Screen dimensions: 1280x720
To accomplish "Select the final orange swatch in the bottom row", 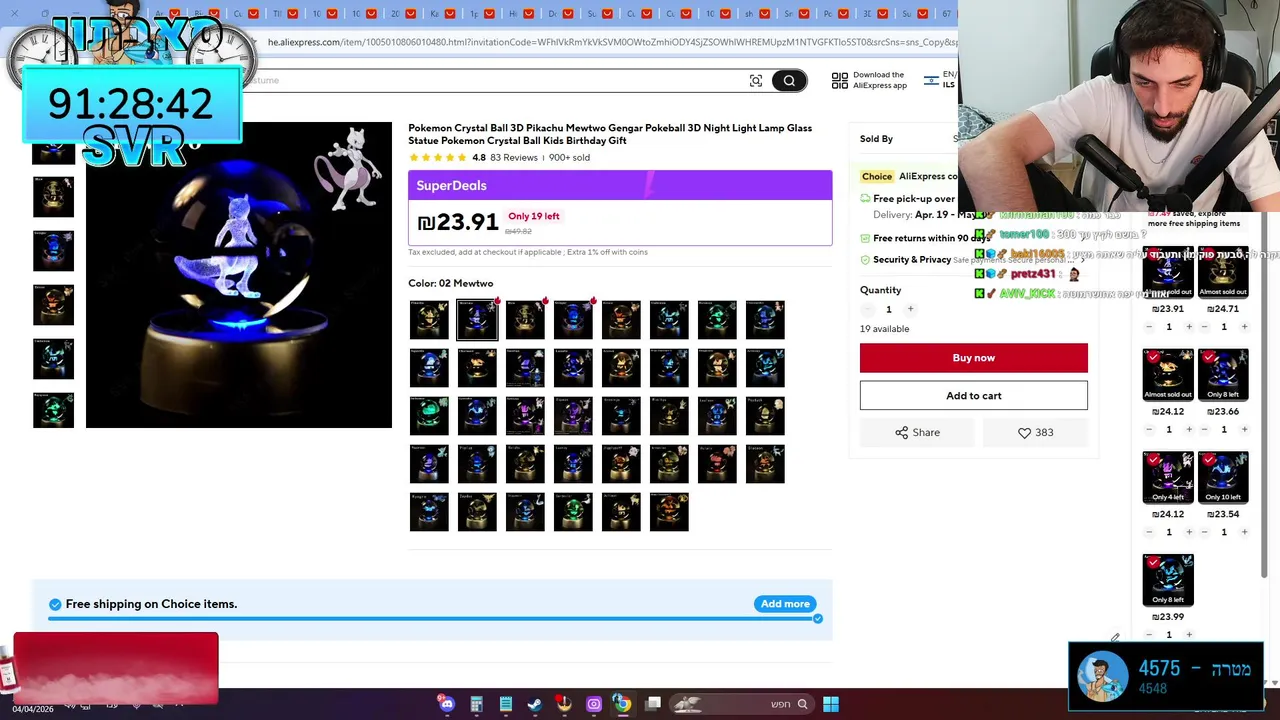I will click(669, 511).
